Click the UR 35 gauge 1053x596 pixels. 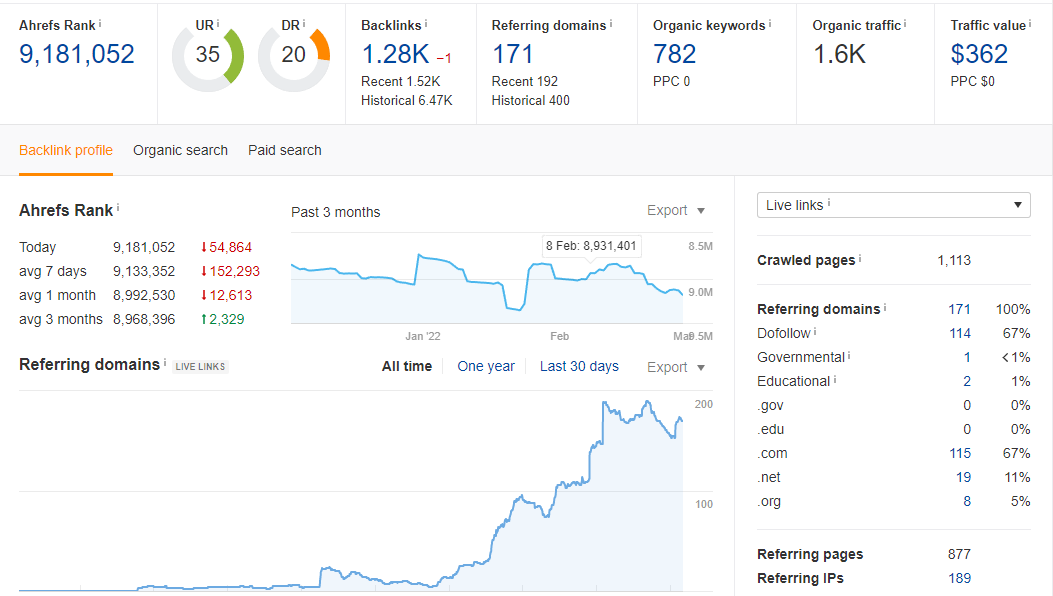coord(208,56)
